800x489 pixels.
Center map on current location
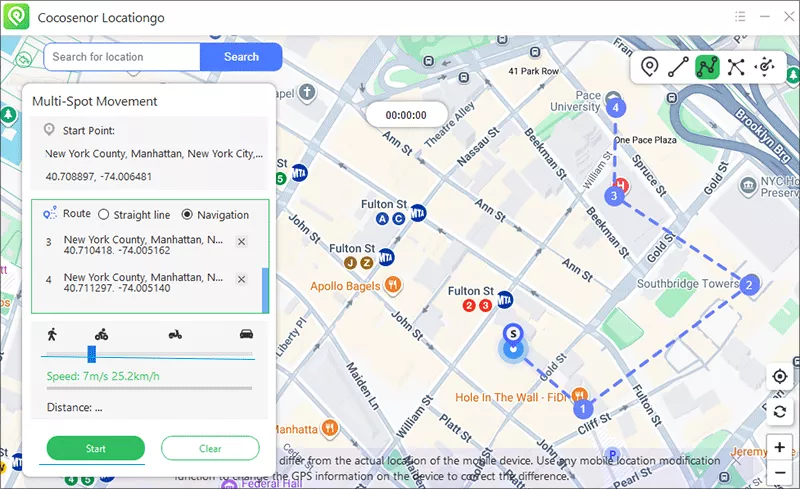(x=780, y=377)
